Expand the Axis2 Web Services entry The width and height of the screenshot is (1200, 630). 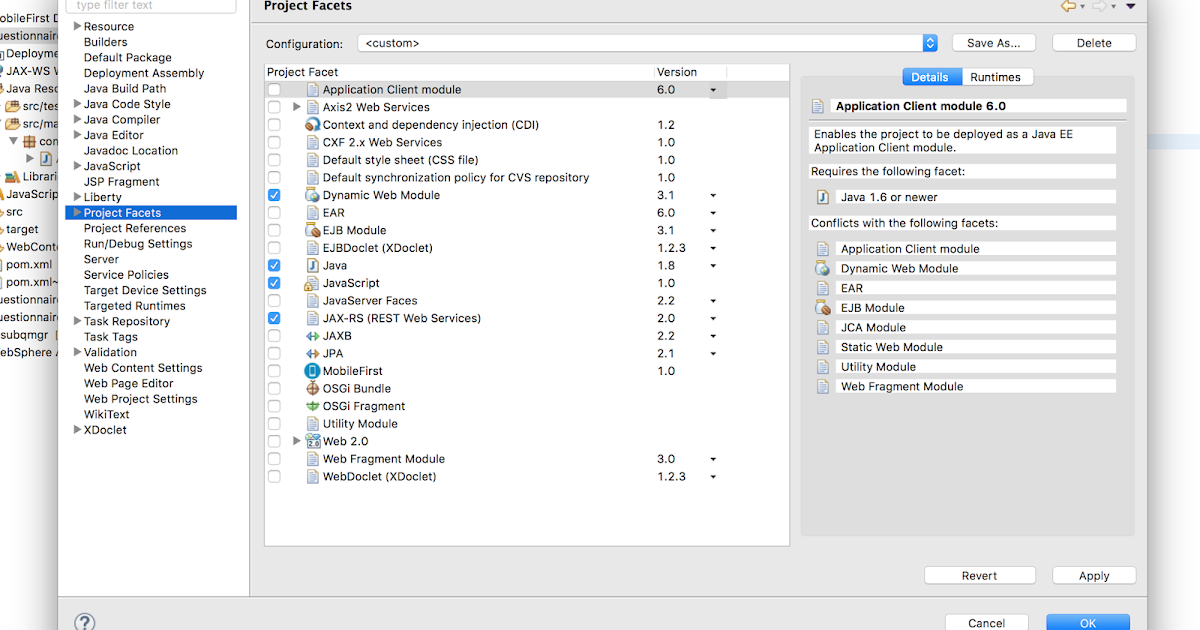pyautogui.click(x=295, y=106)
